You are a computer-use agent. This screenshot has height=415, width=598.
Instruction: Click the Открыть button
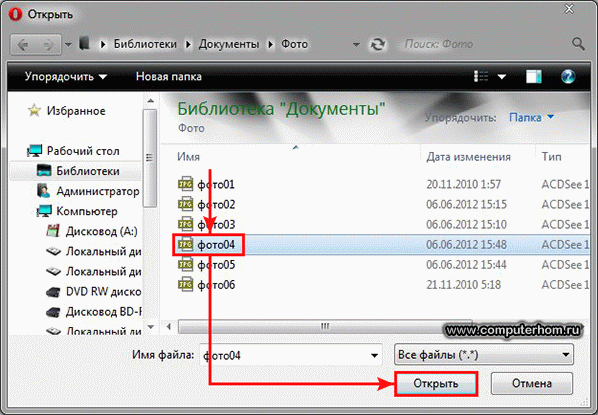click(436, 383)
